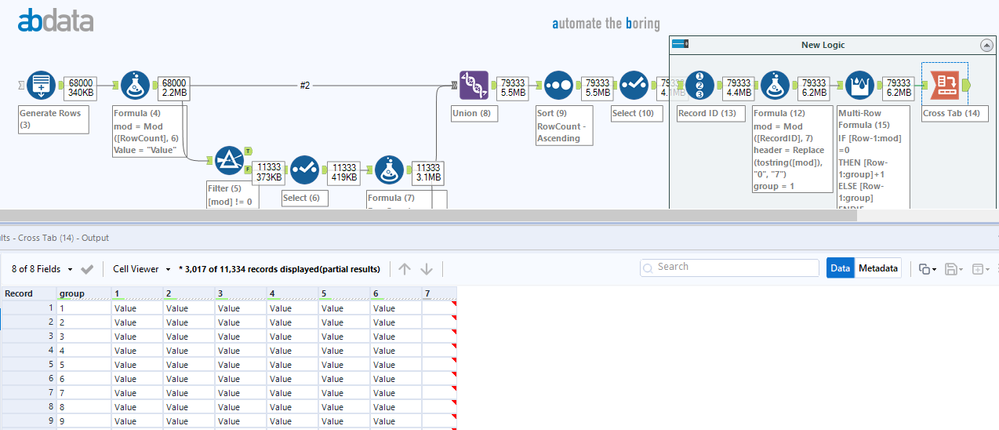Select the Sort (9) tool icon

click(x=559, y=85)
